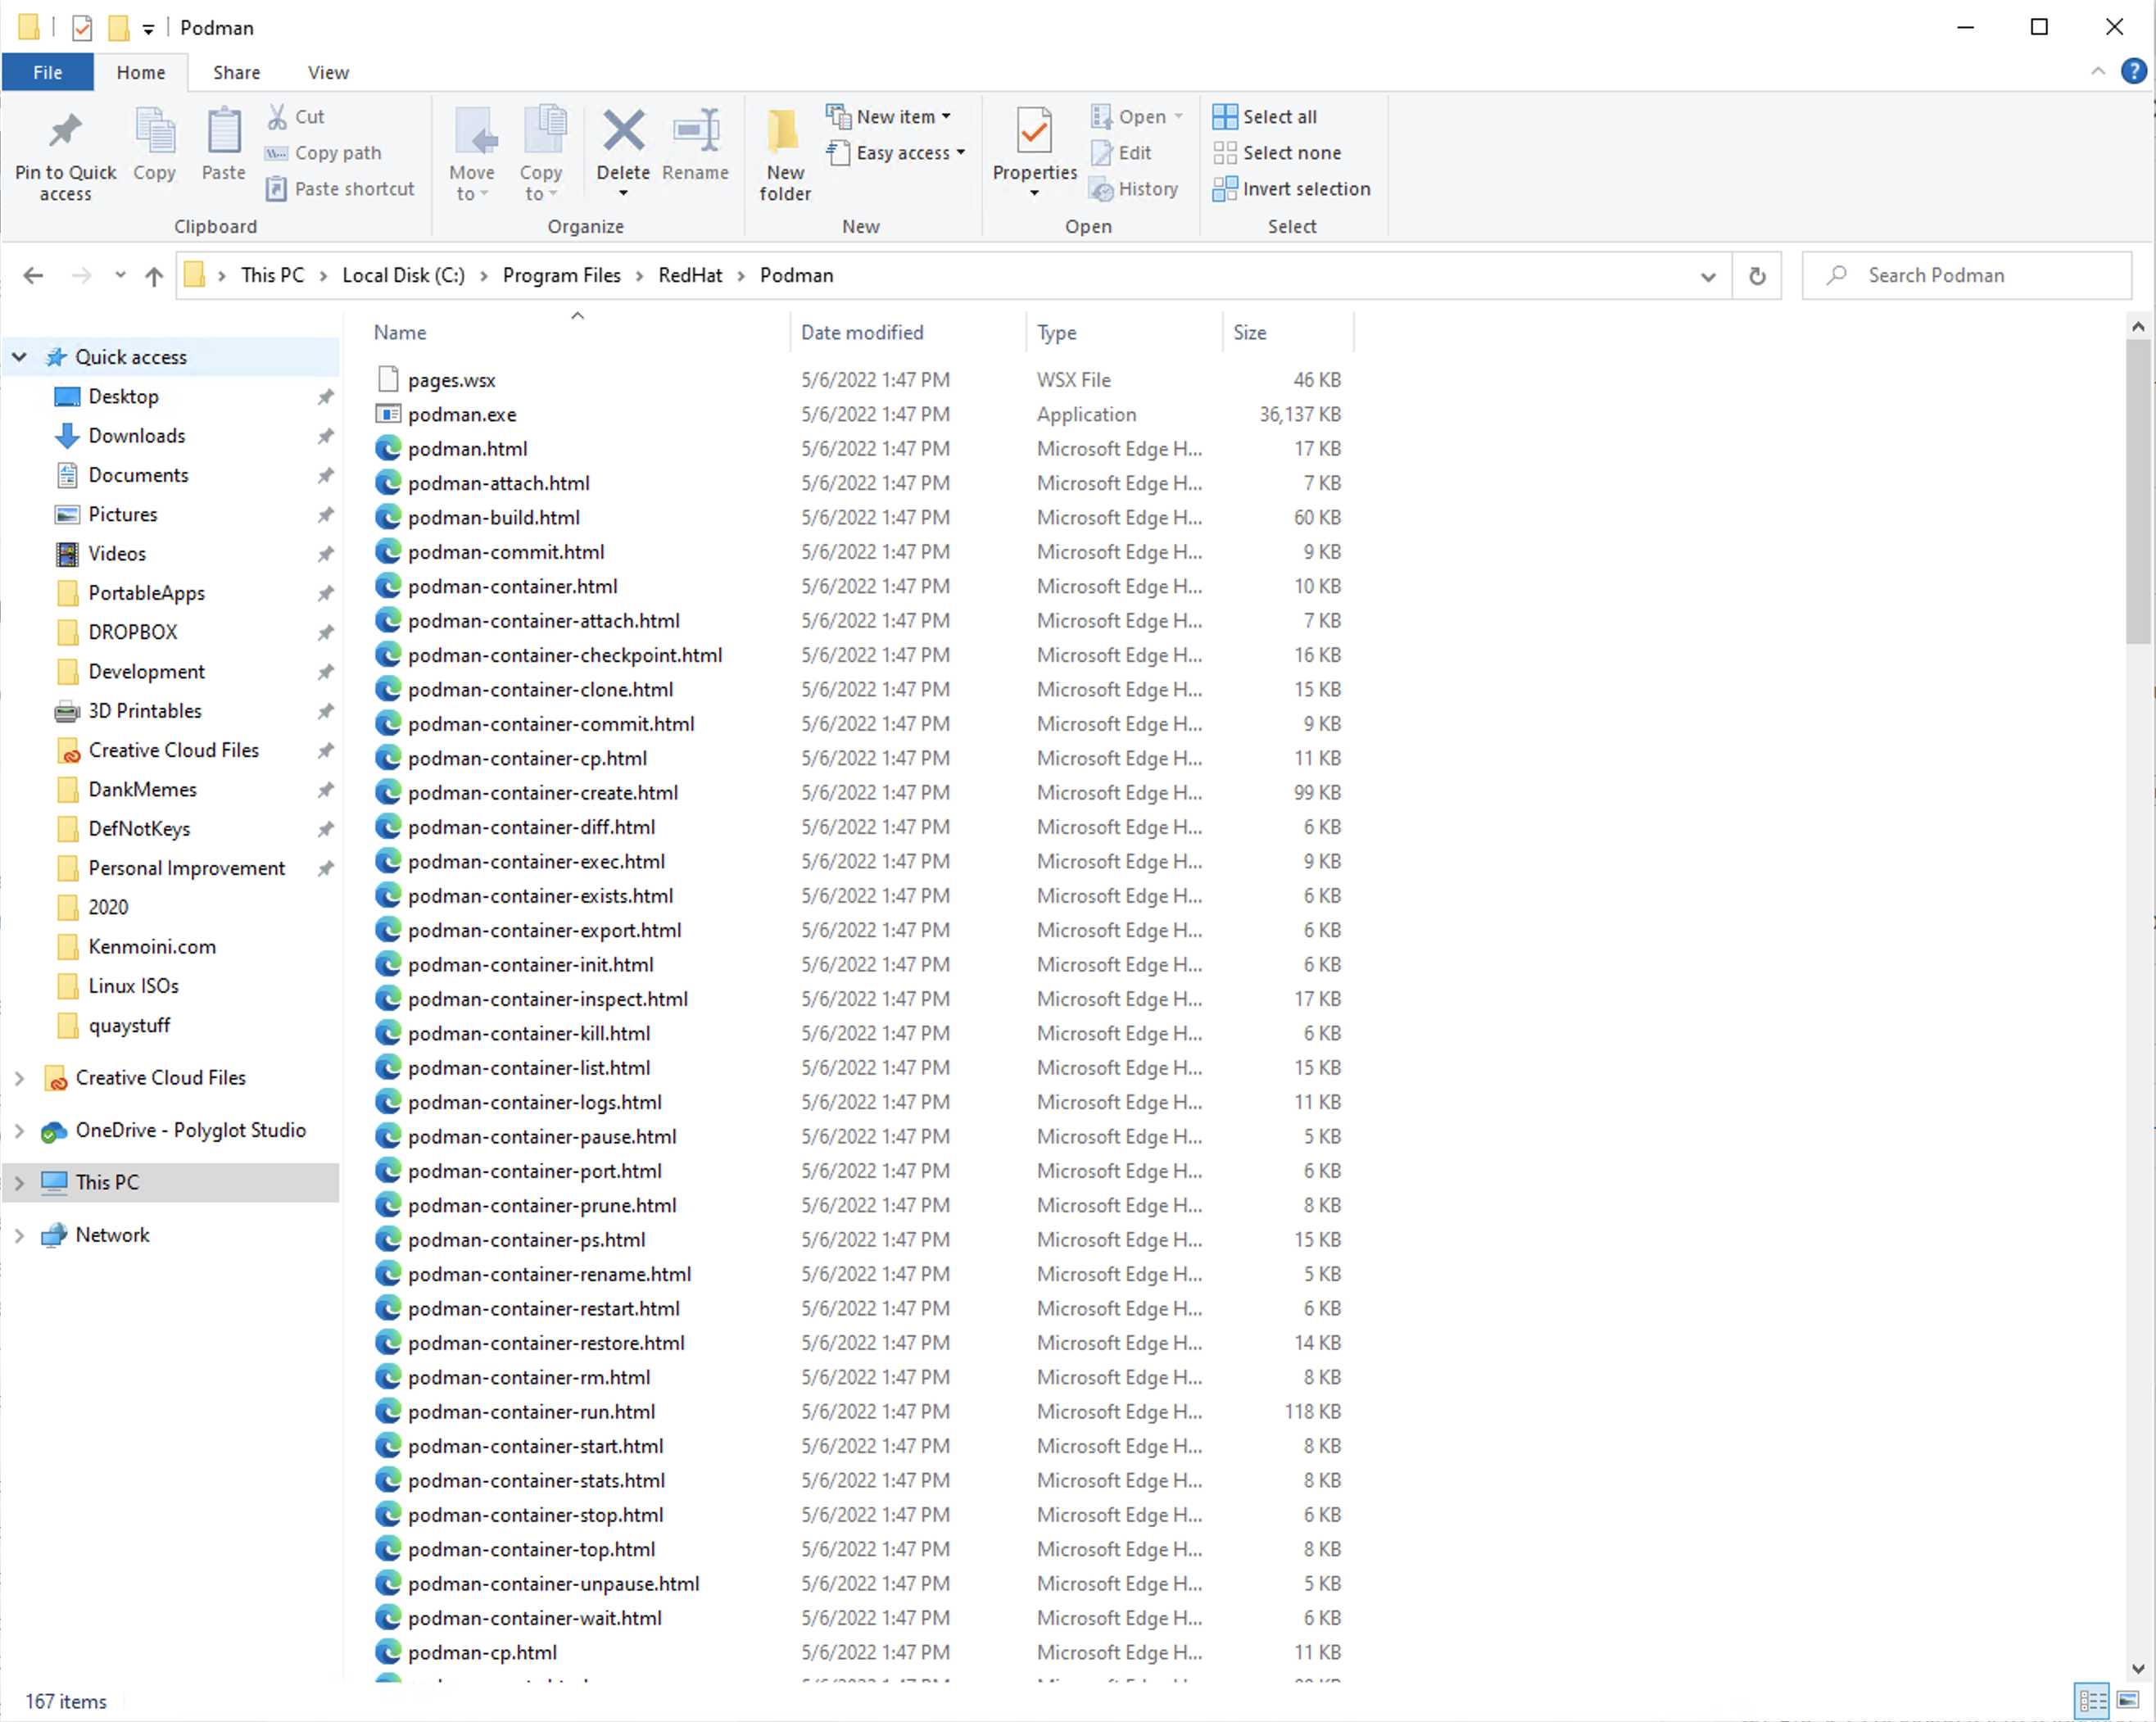2156x1722 pixels.
Task: Invert the current selection
Action: 1292,188
